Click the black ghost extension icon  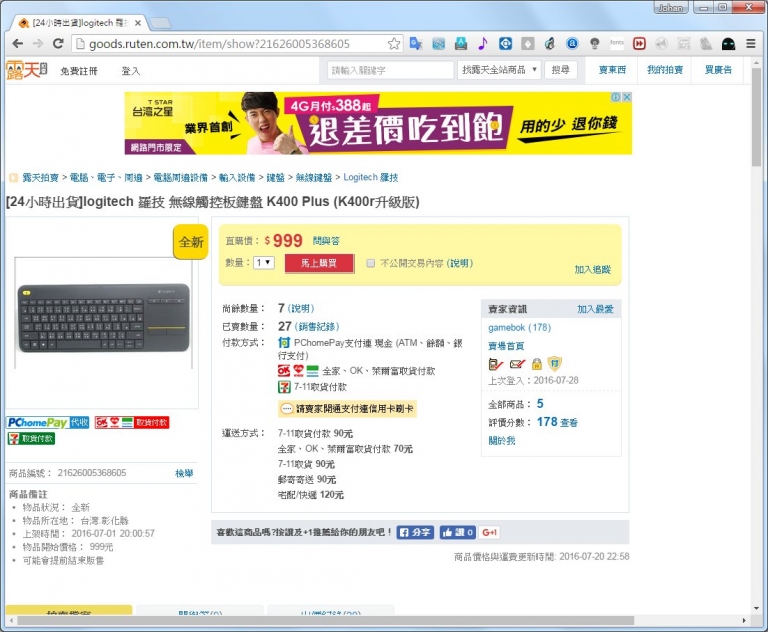click(x=728, y=44)
